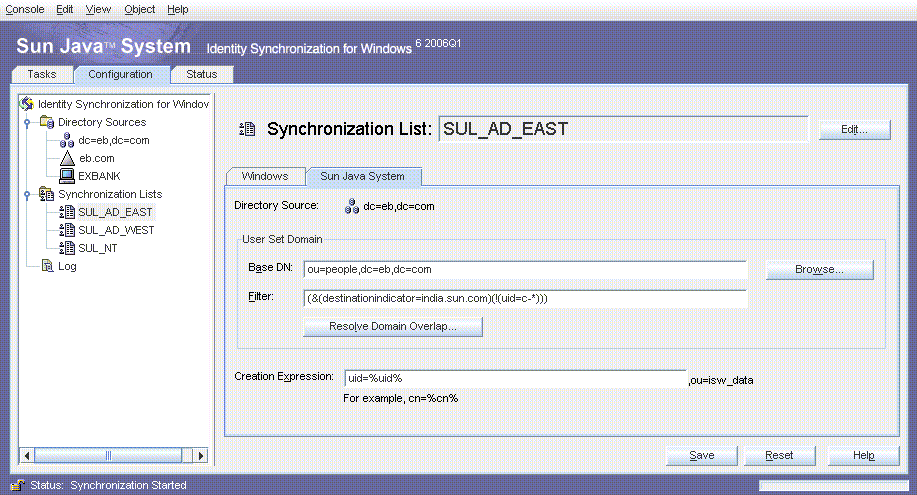917x495 pixels.
Task: Switch to the Configuration tab
Action: pos(120,74)
